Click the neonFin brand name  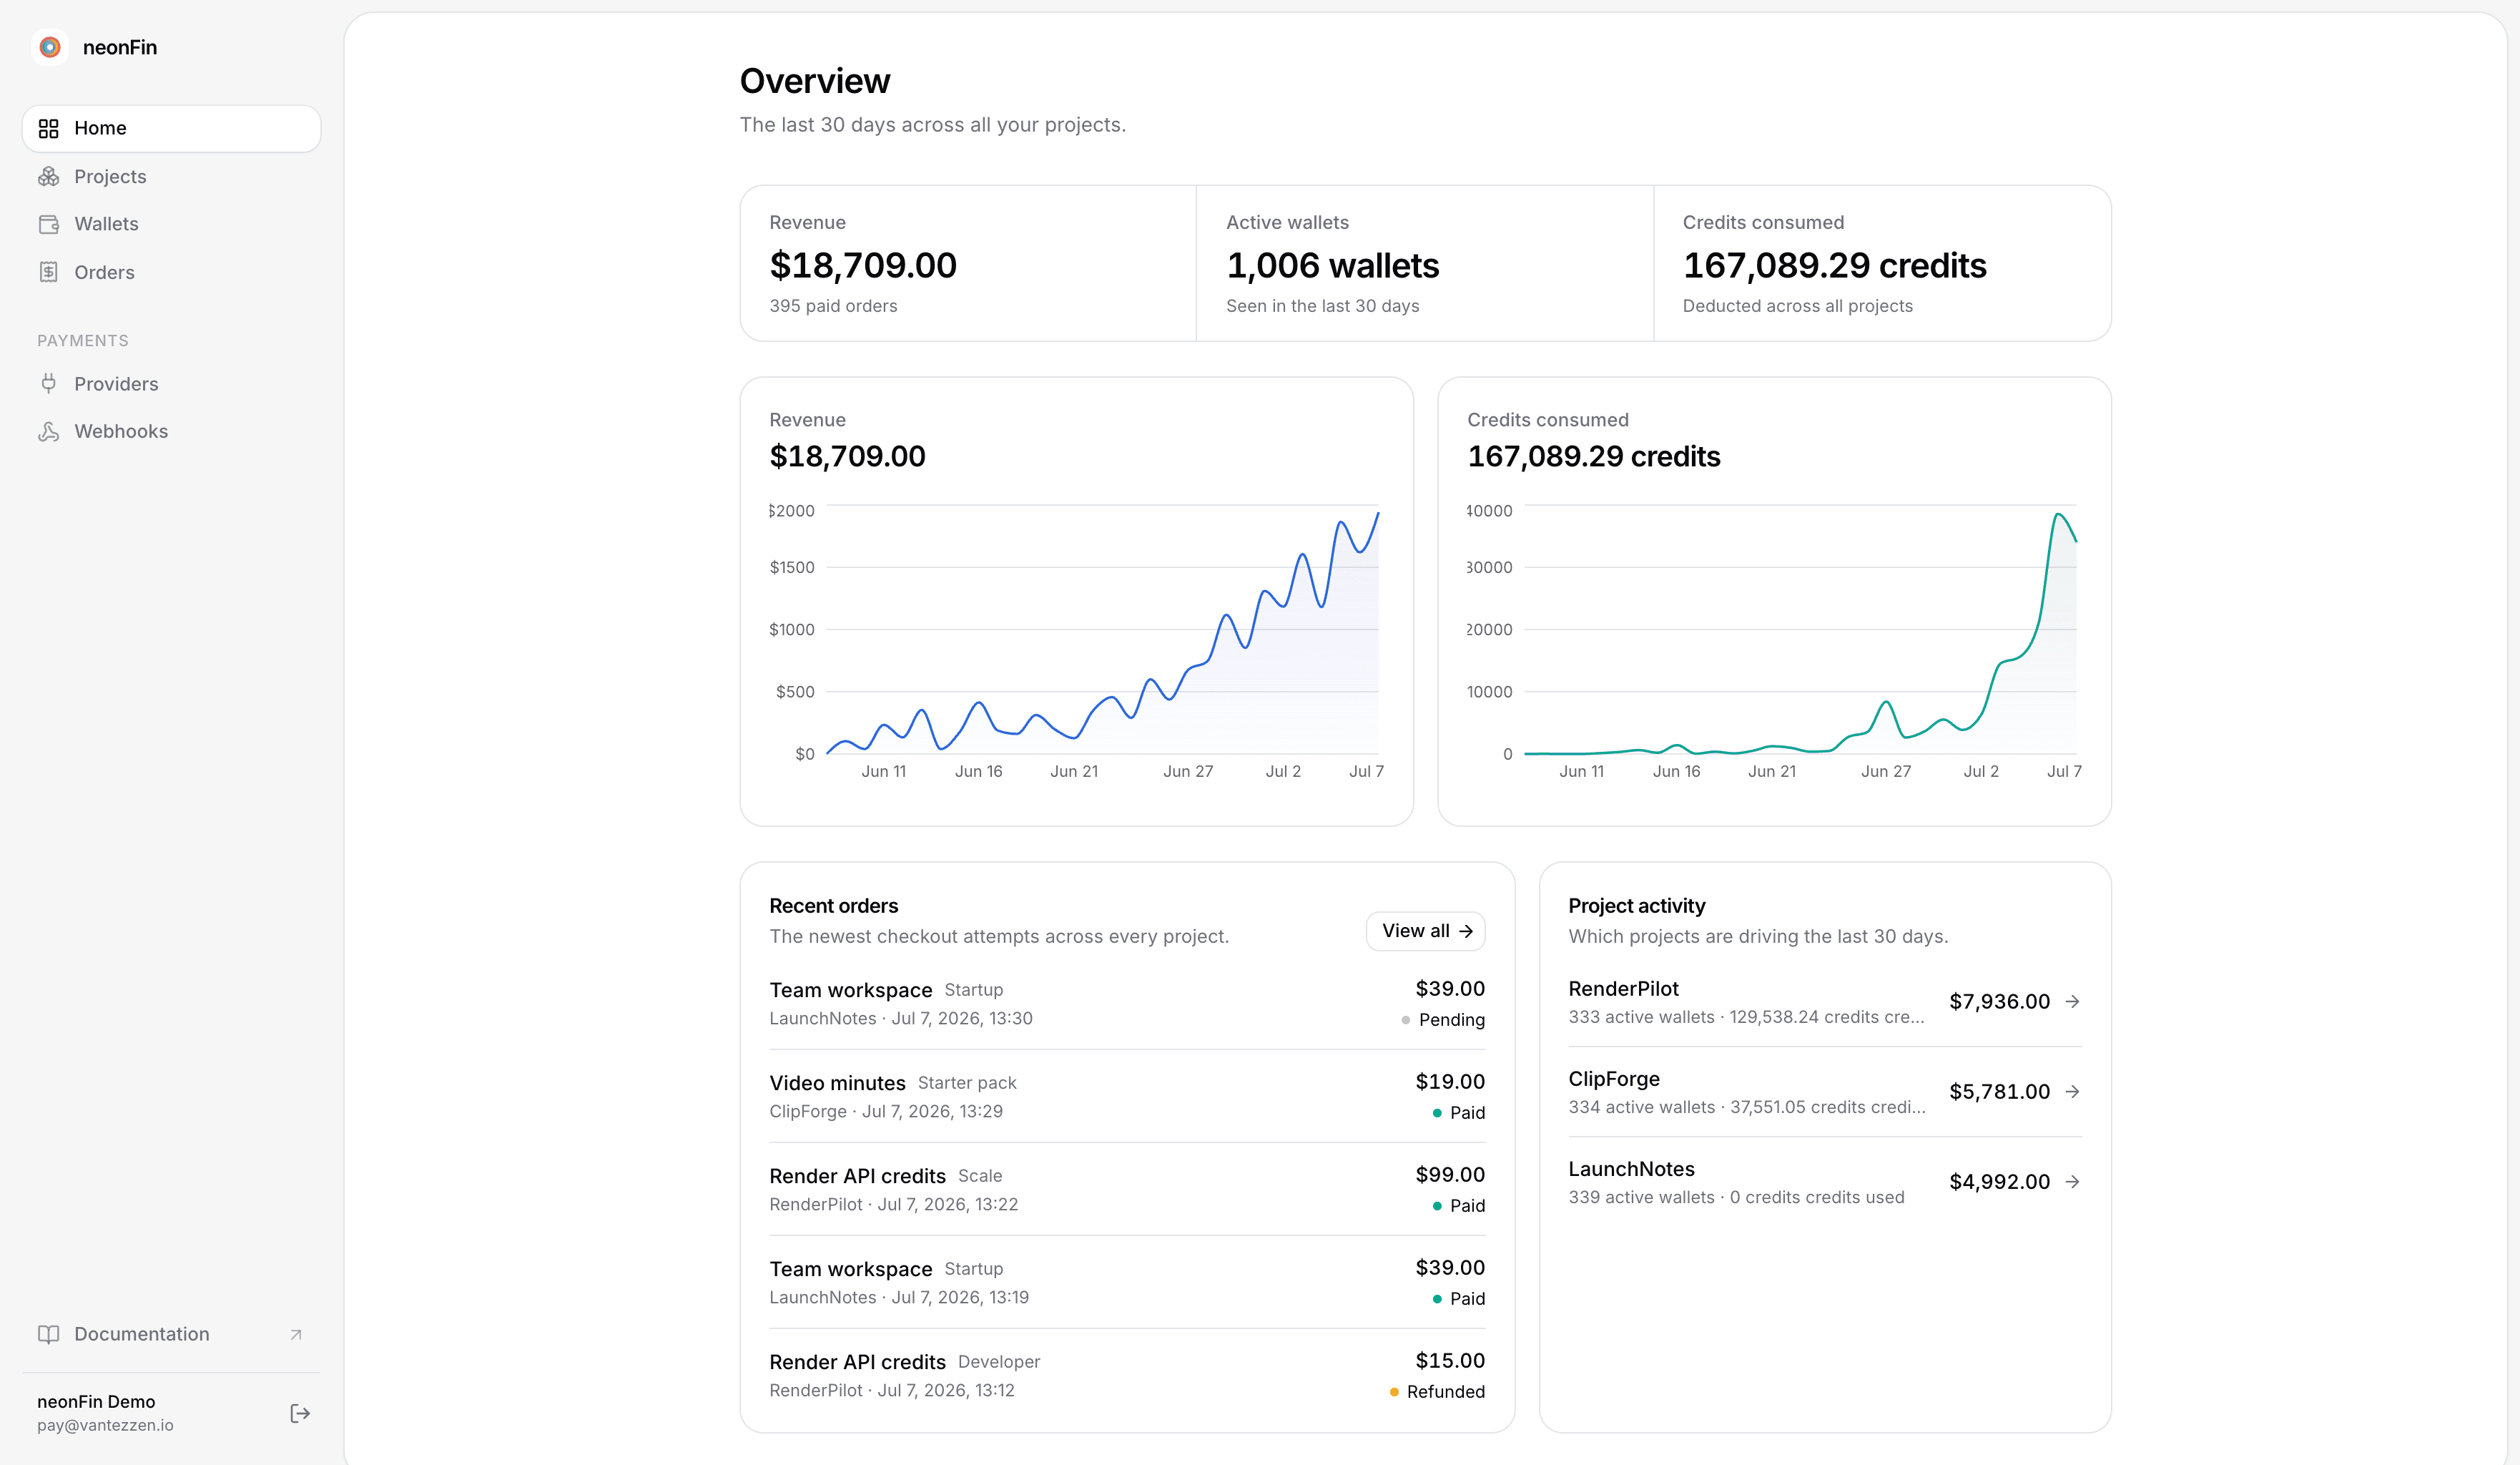click(120, 47)
